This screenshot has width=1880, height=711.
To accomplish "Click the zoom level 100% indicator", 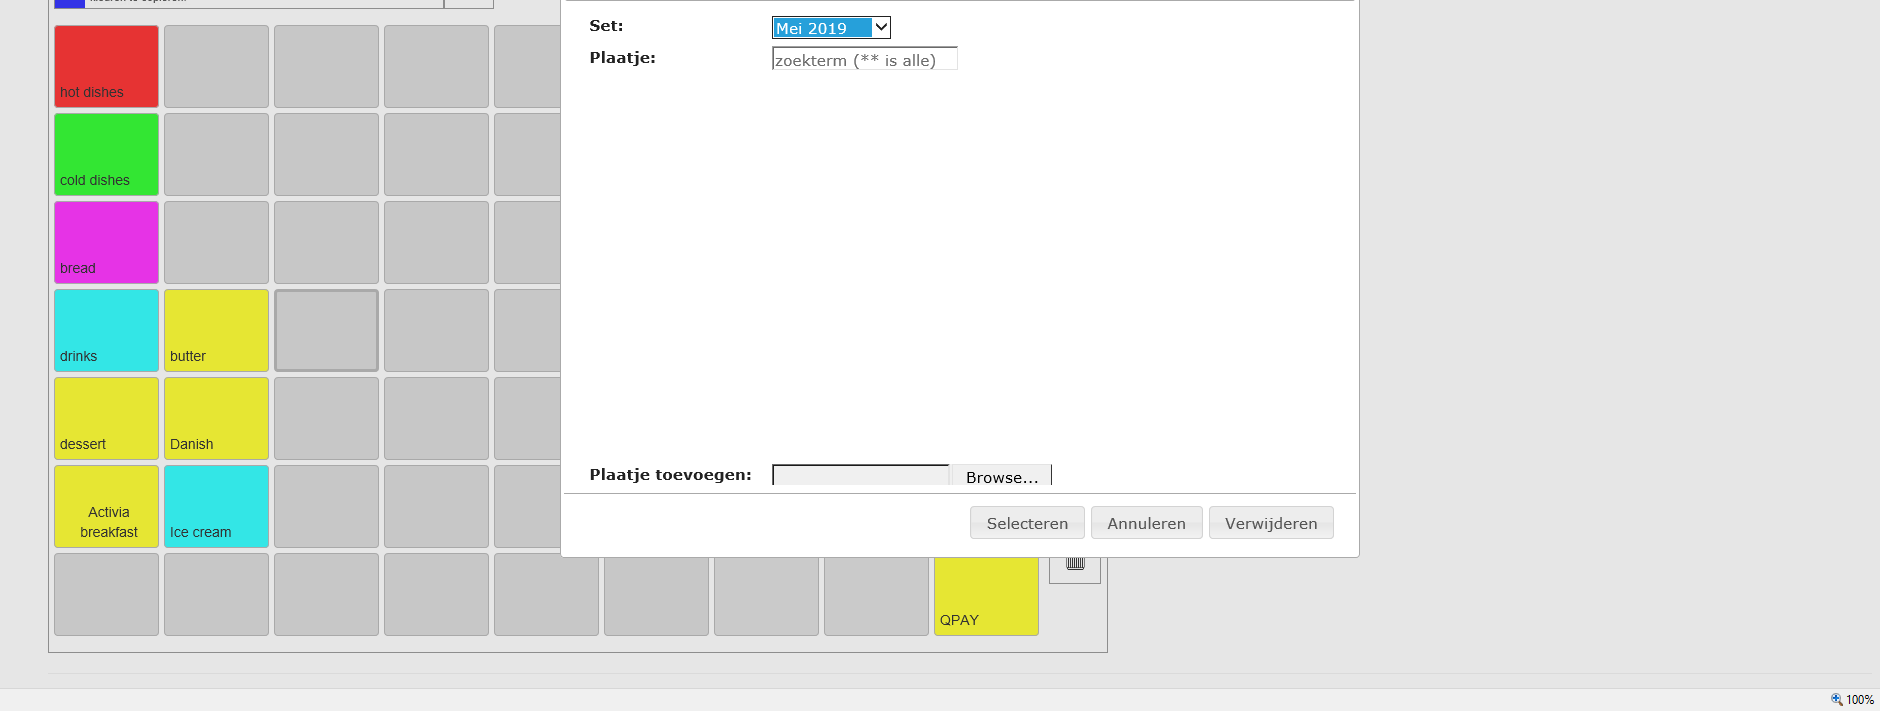I will 1852,700.
